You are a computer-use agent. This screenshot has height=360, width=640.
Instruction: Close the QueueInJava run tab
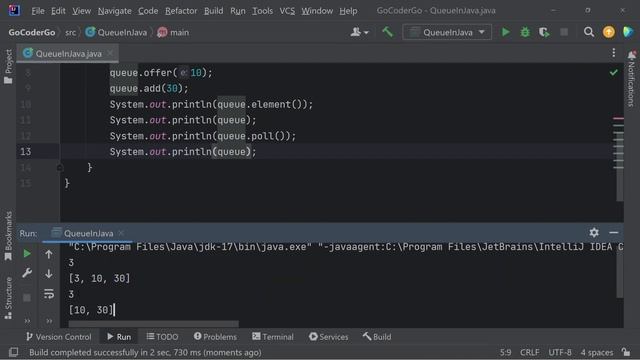click(121, 233)
